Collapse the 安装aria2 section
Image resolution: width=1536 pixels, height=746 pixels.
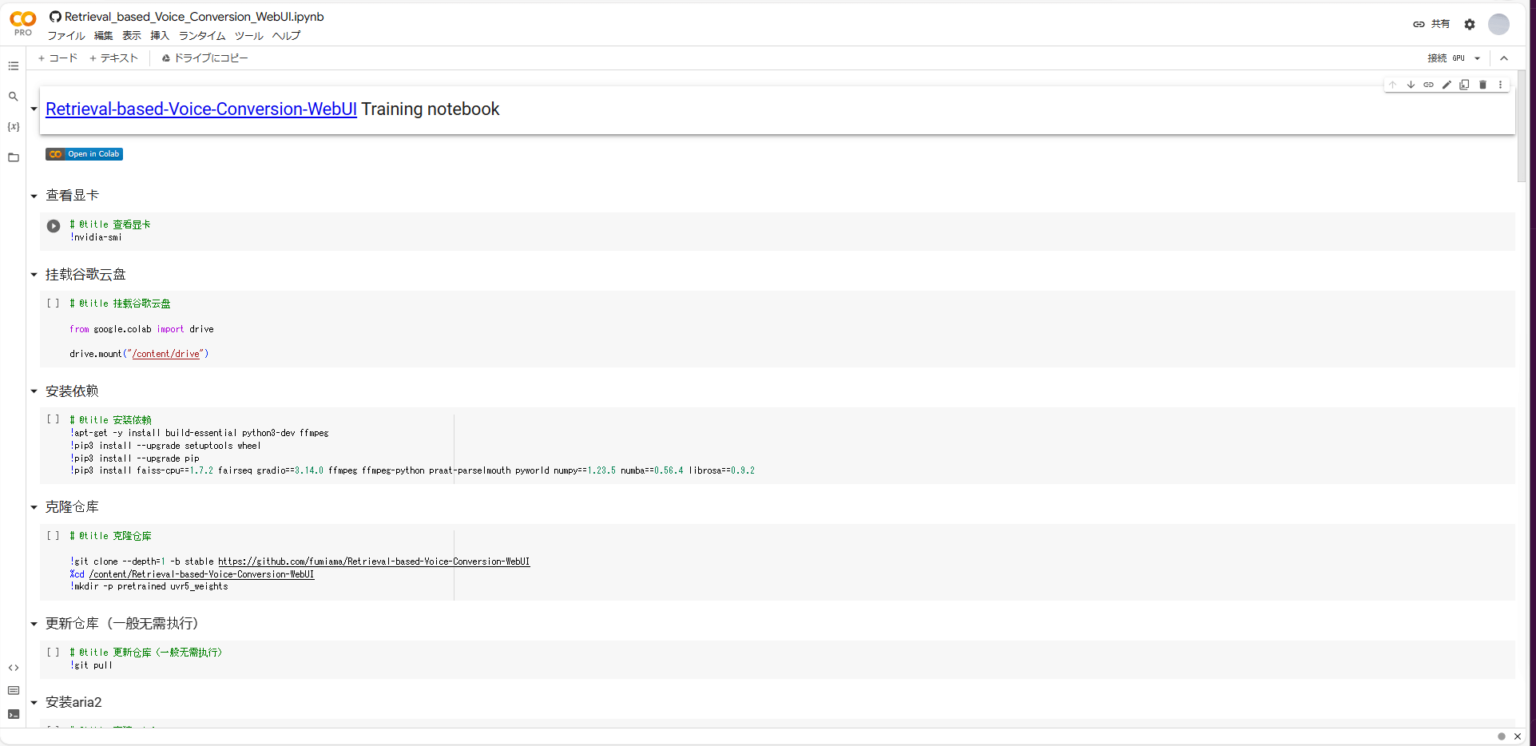[x=34, y=703]
